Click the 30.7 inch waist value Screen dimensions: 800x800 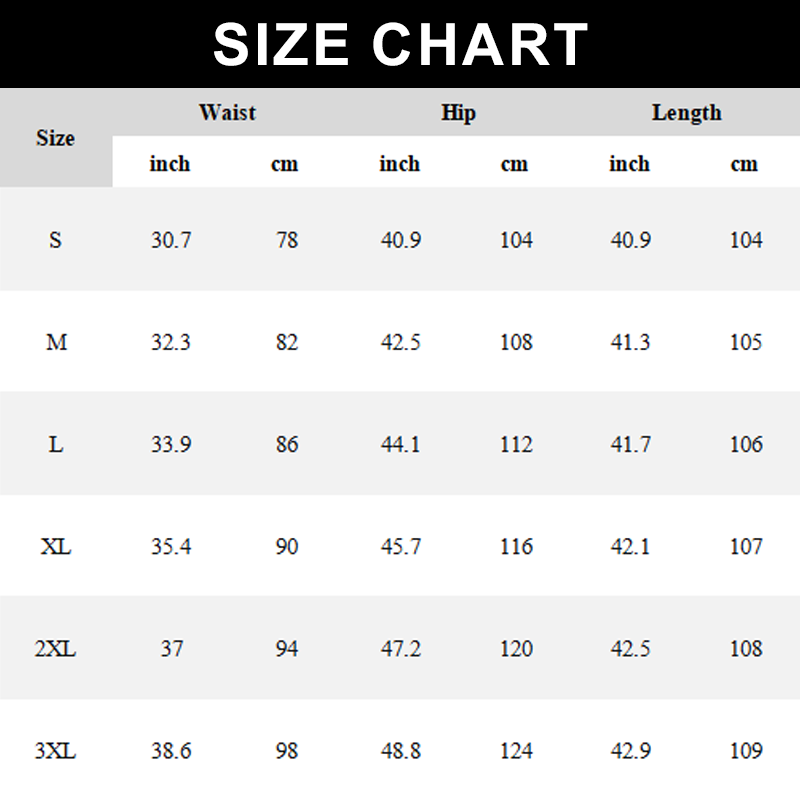[x=171, y=240]
